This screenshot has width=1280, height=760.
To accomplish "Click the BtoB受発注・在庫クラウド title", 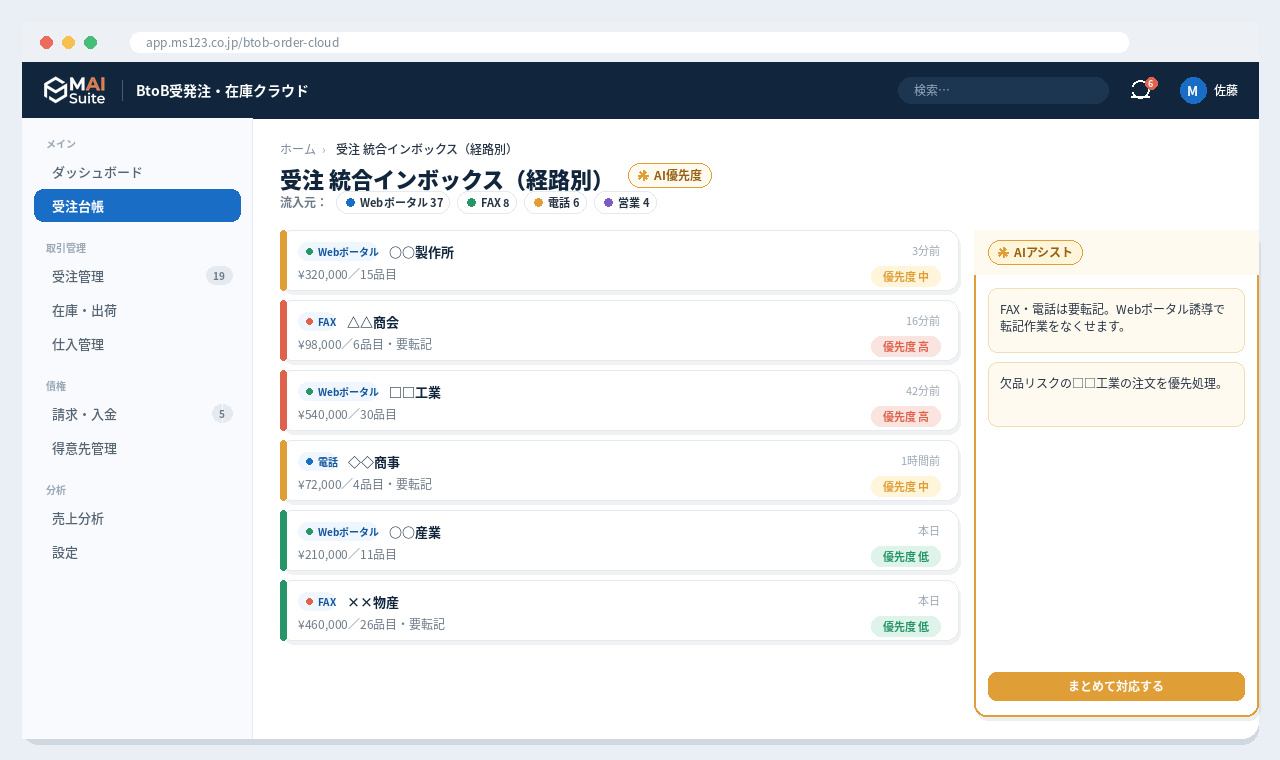I will [222, 90].
